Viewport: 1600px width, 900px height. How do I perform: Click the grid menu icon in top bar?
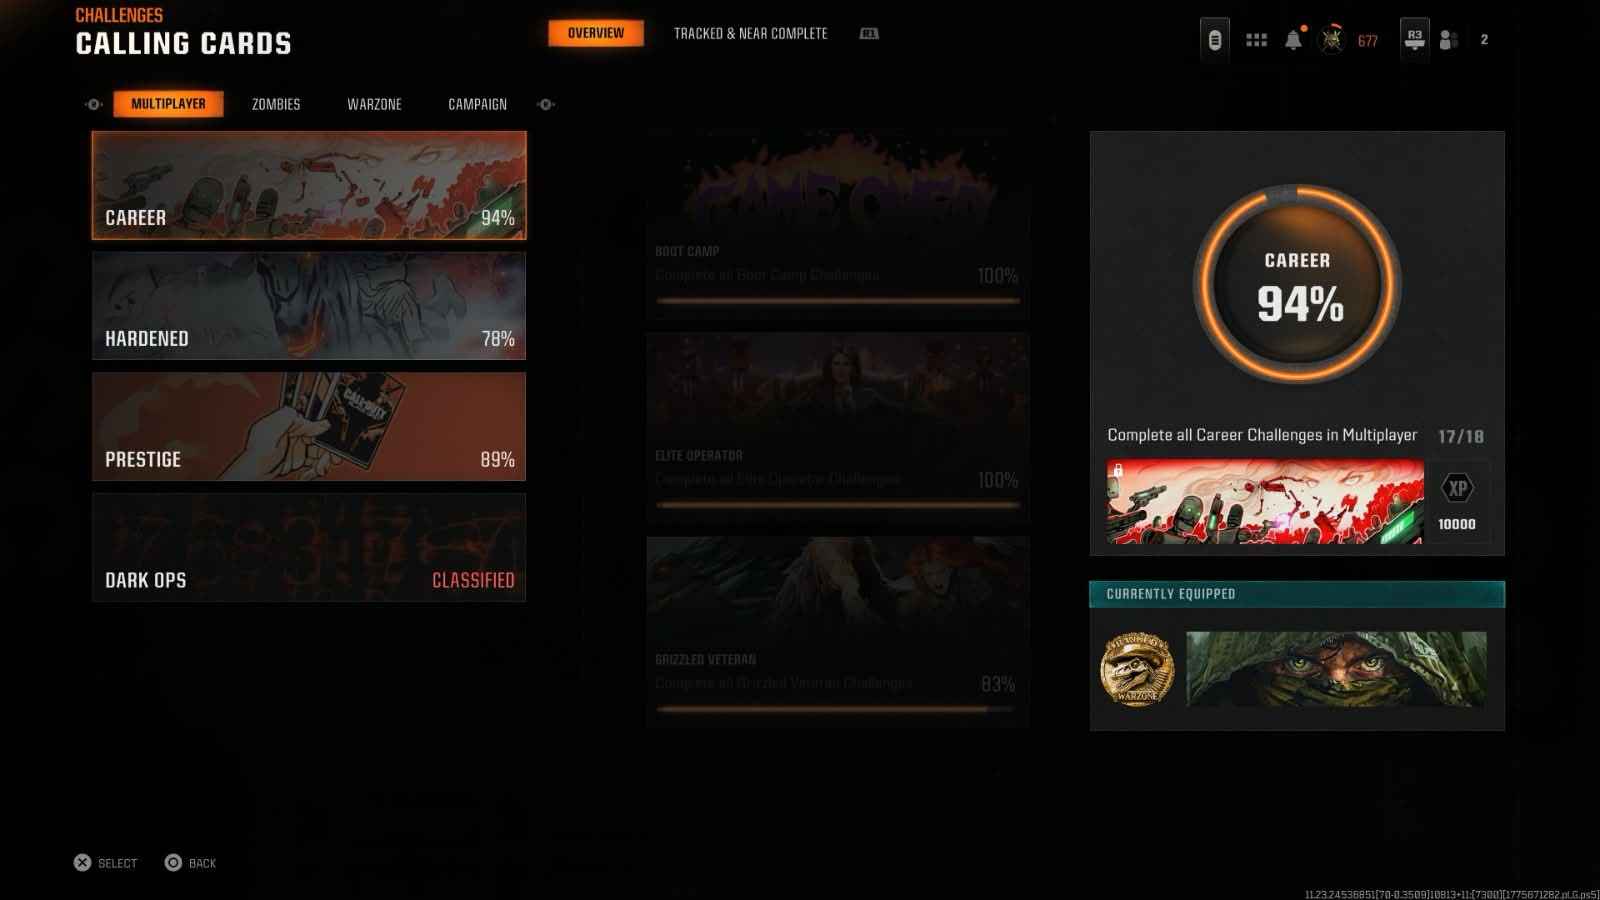click(x=1256, y=40)
